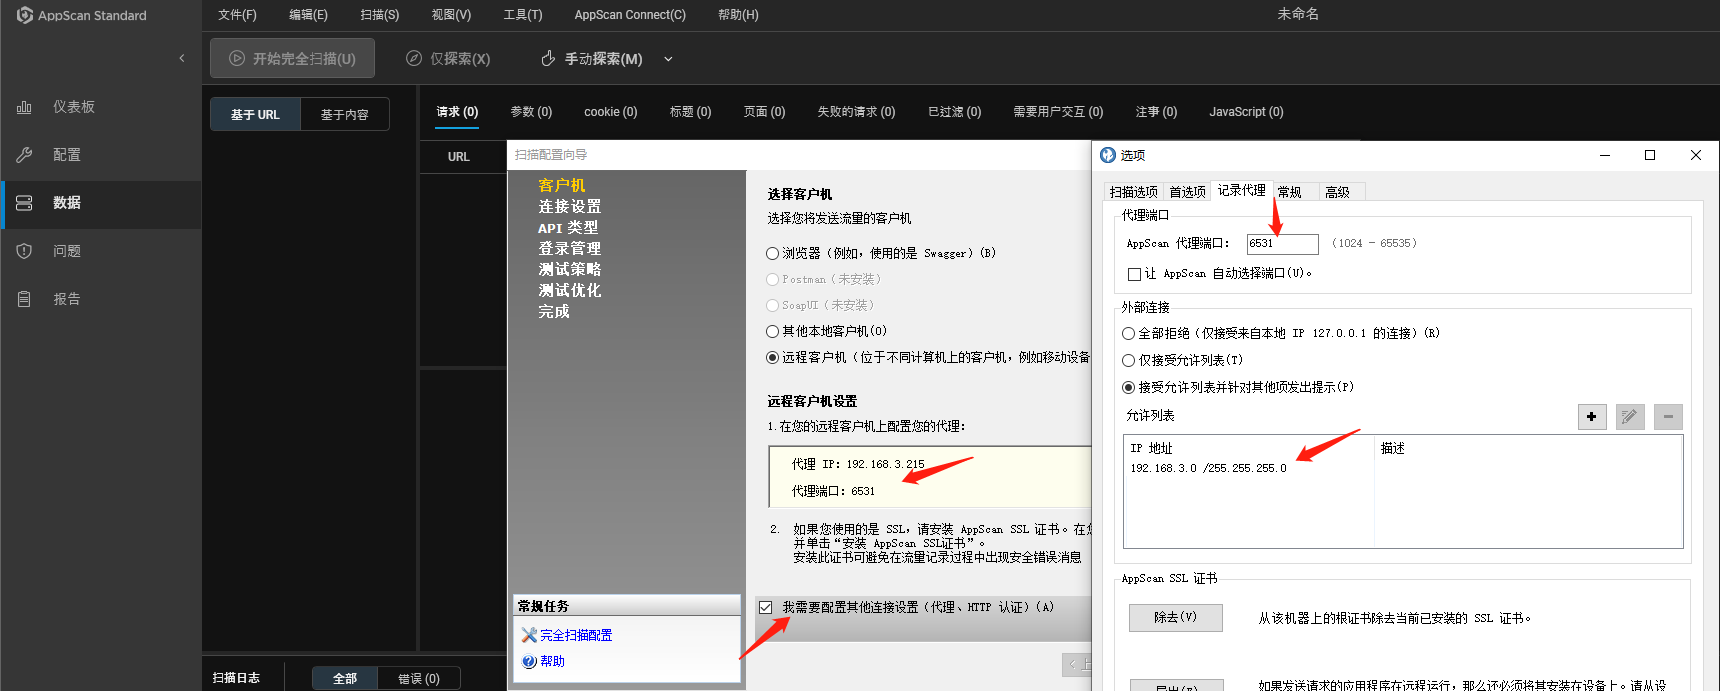1720x691 pixels.
Task: Expand the 手动探索 dropdown arrow
Action: tap(668, 59)
